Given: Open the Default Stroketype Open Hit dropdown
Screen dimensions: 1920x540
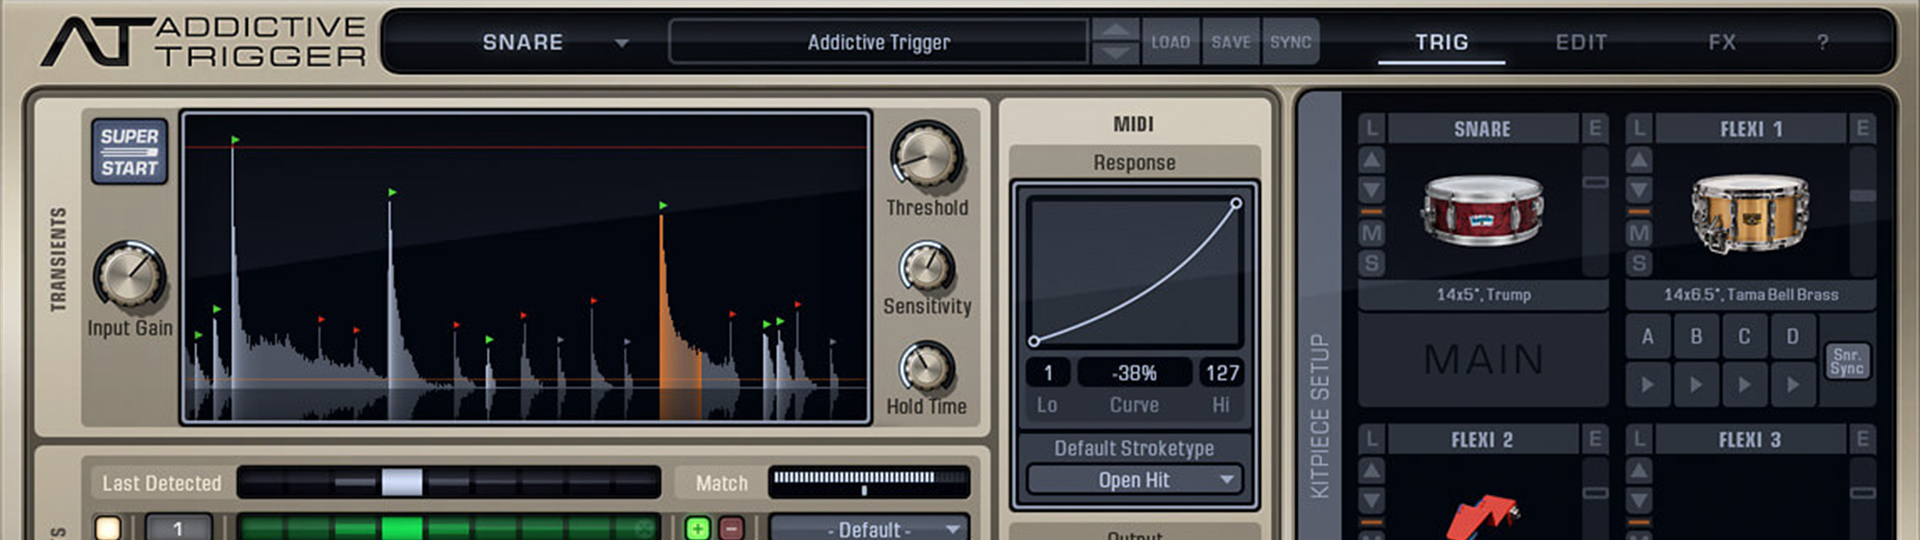Looking at the screenshot, I should tap(1134, 480).
